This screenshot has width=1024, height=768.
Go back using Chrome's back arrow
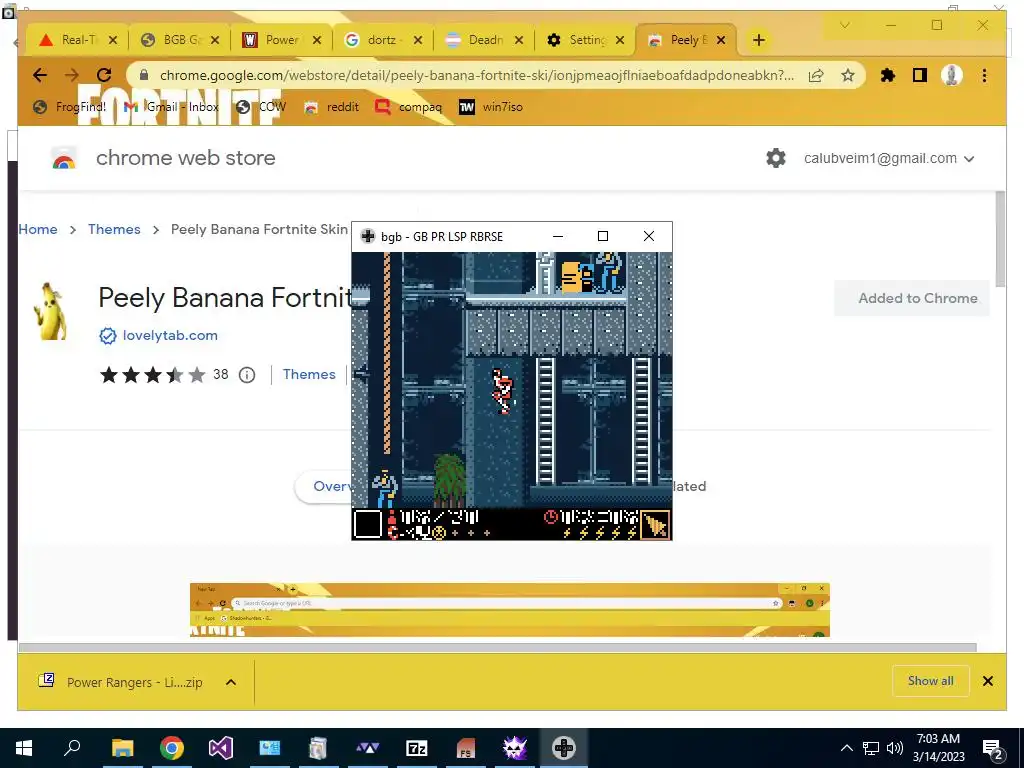tap(40, 75)
